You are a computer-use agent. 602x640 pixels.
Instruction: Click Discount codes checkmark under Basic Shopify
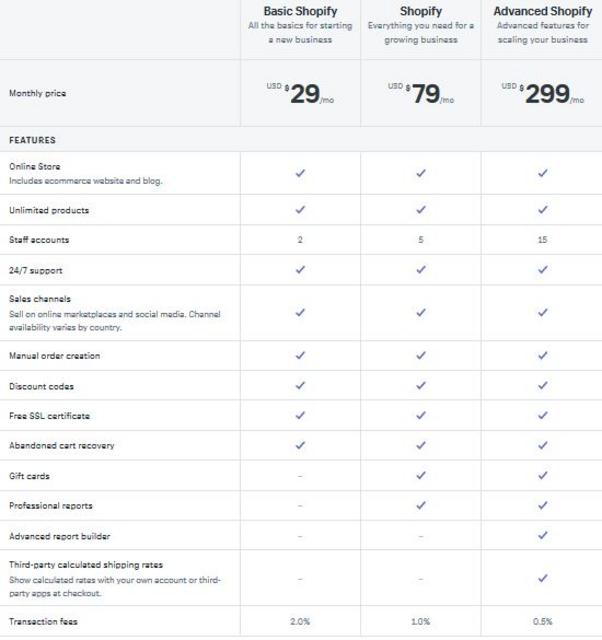pyautogui.click(x=300, y=386)
